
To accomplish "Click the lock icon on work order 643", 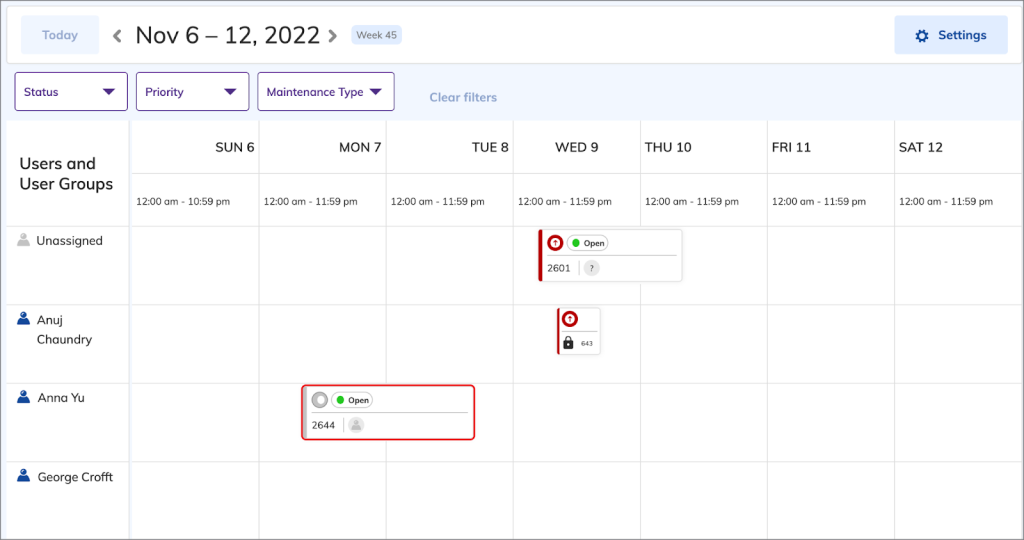I will (568, 343).
